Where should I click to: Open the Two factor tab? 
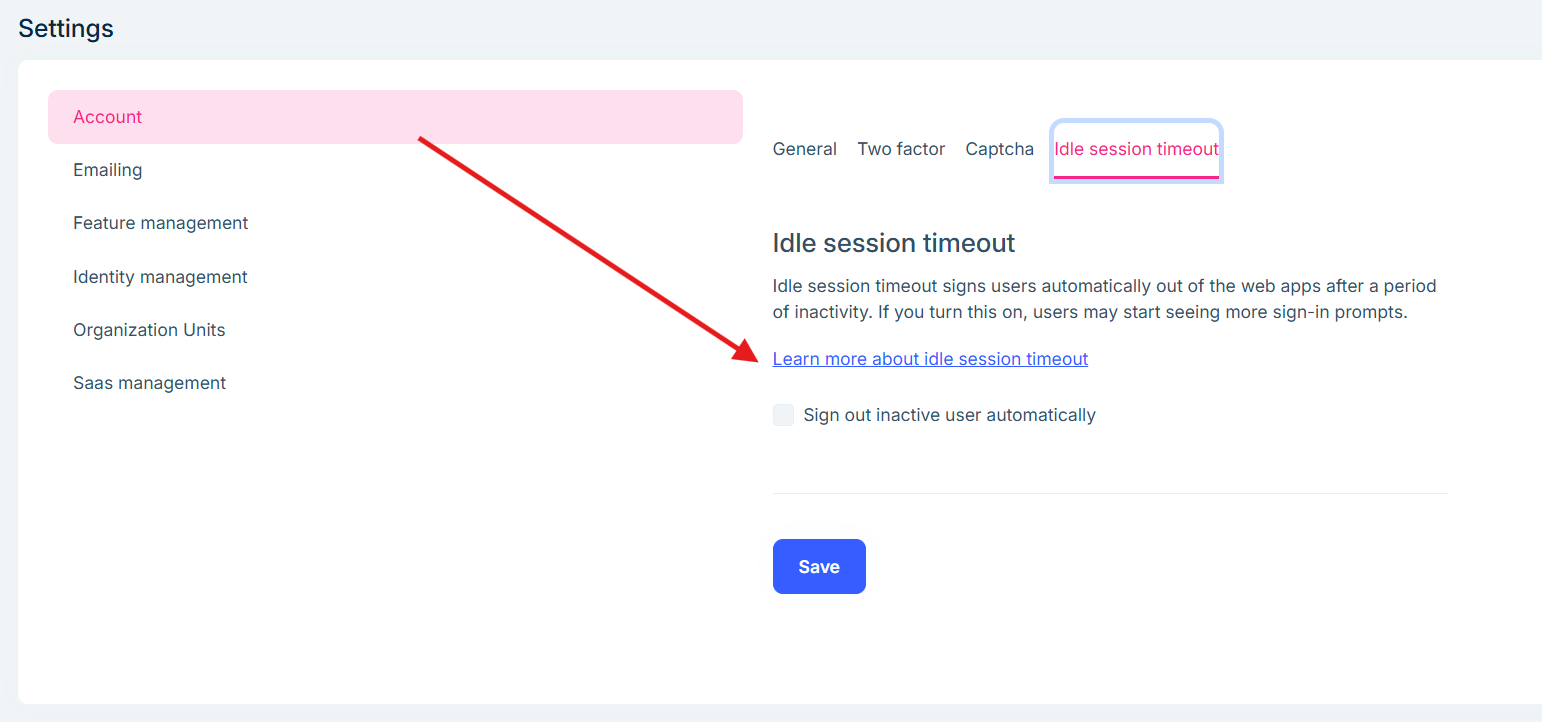point(901,149)
